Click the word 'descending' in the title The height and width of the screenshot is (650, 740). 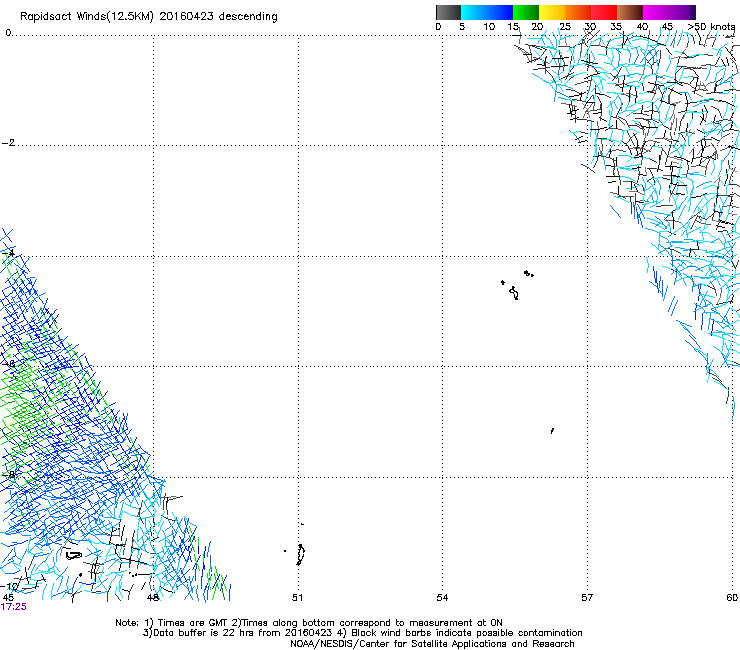click(x=248, y=16)
